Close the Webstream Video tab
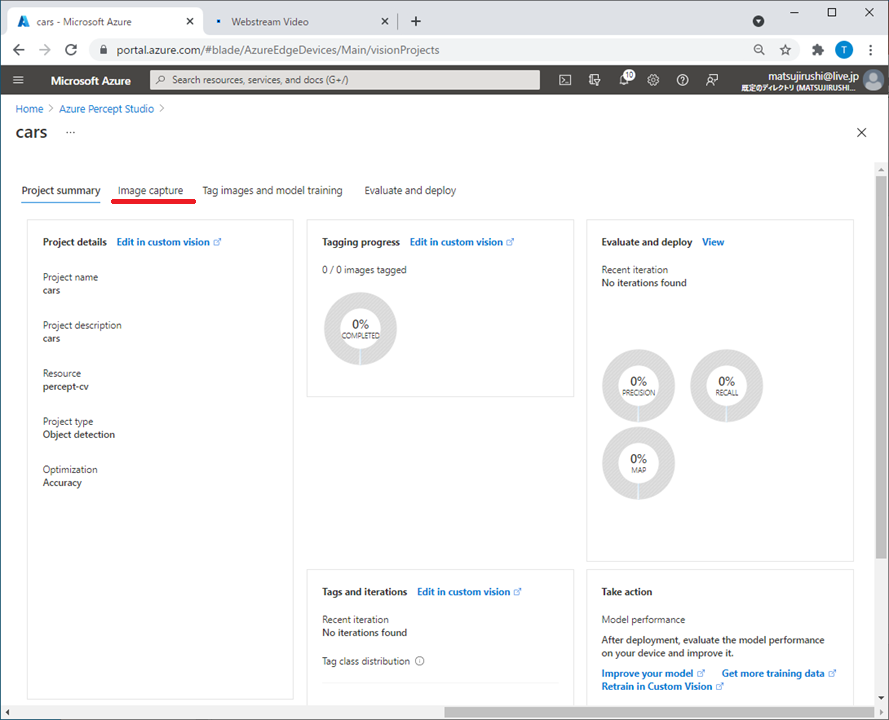 [x=384, y=21]
